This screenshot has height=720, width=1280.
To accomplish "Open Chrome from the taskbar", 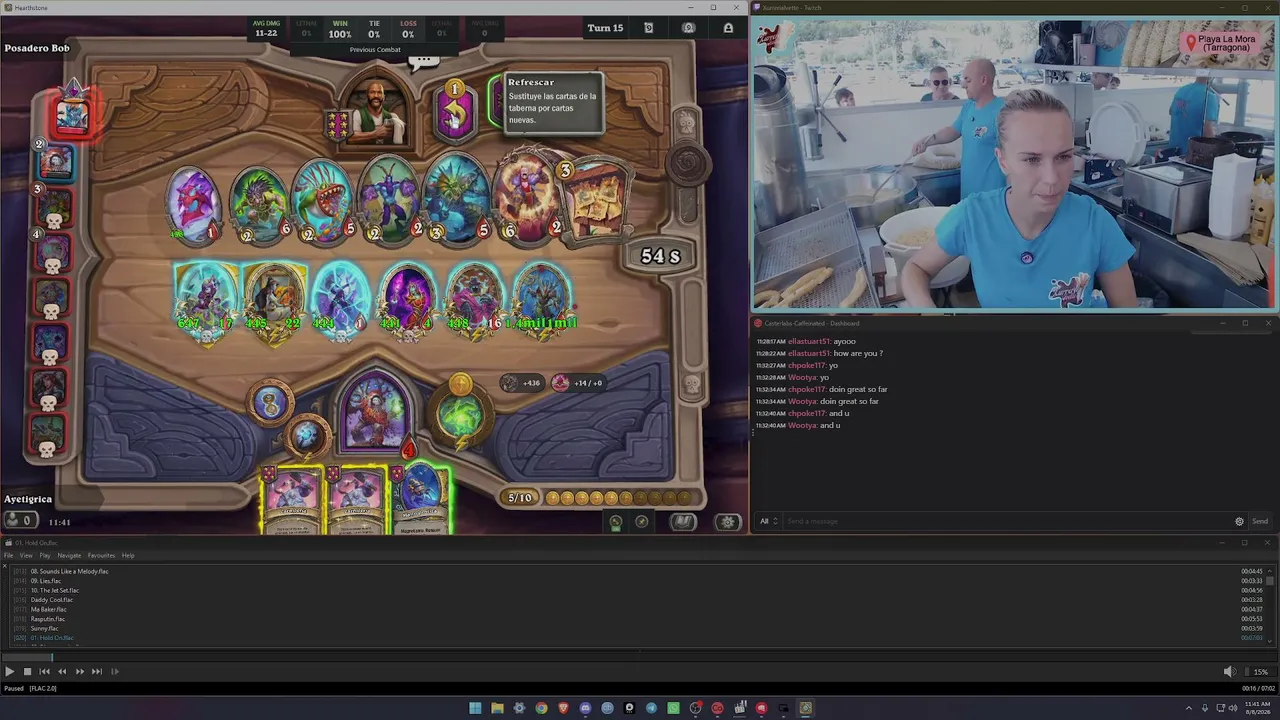I will (x=541, y=708).
